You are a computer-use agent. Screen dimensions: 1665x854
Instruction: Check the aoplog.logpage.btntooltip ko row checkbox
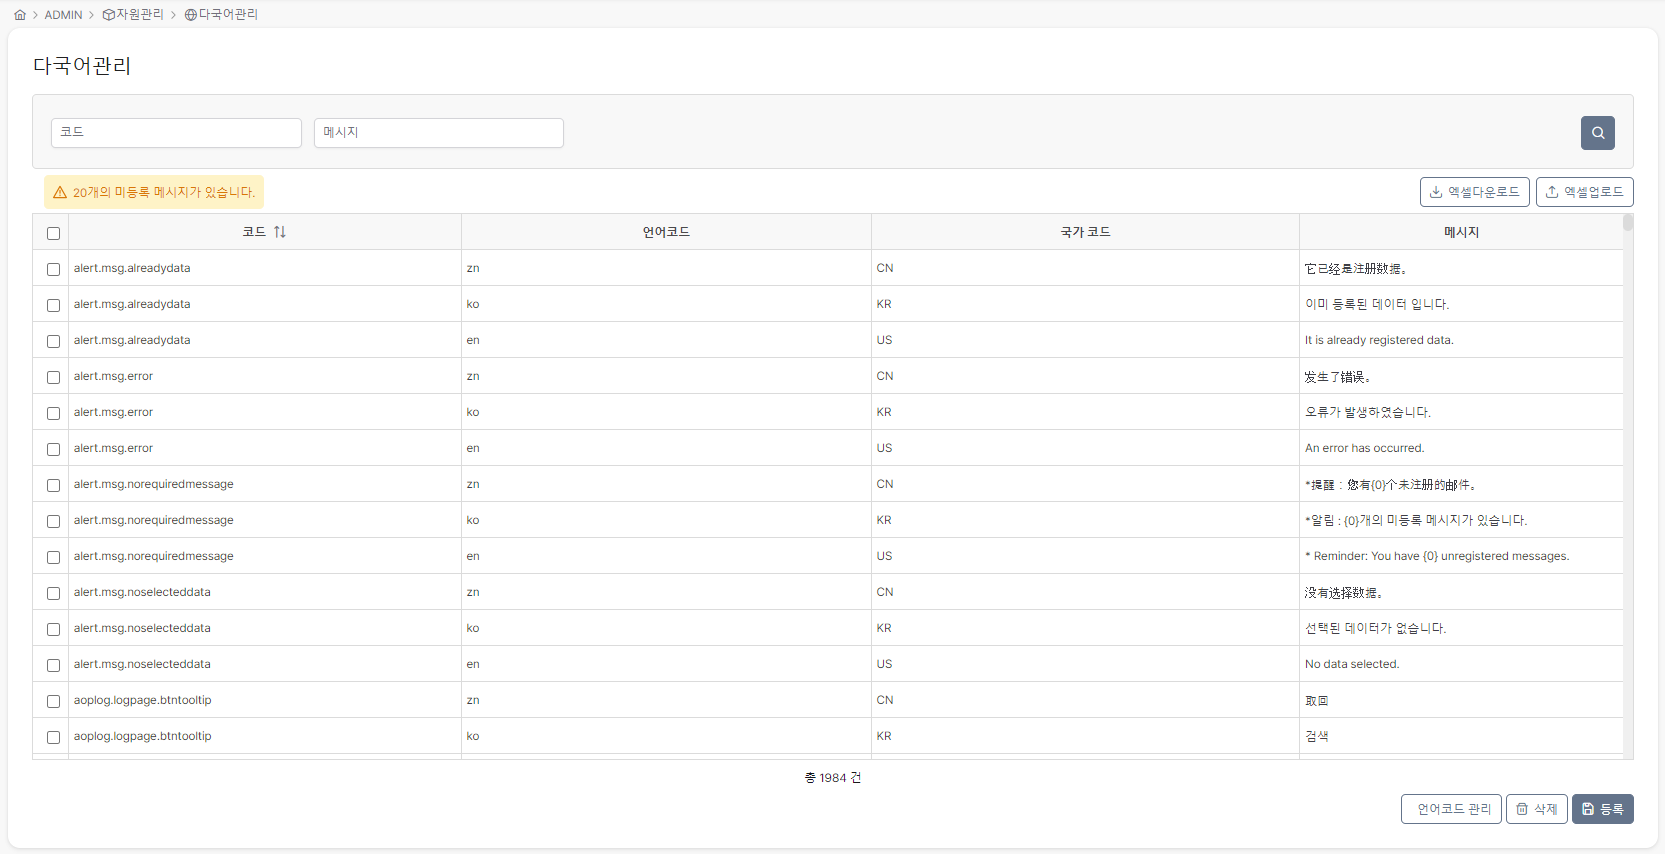53,737
